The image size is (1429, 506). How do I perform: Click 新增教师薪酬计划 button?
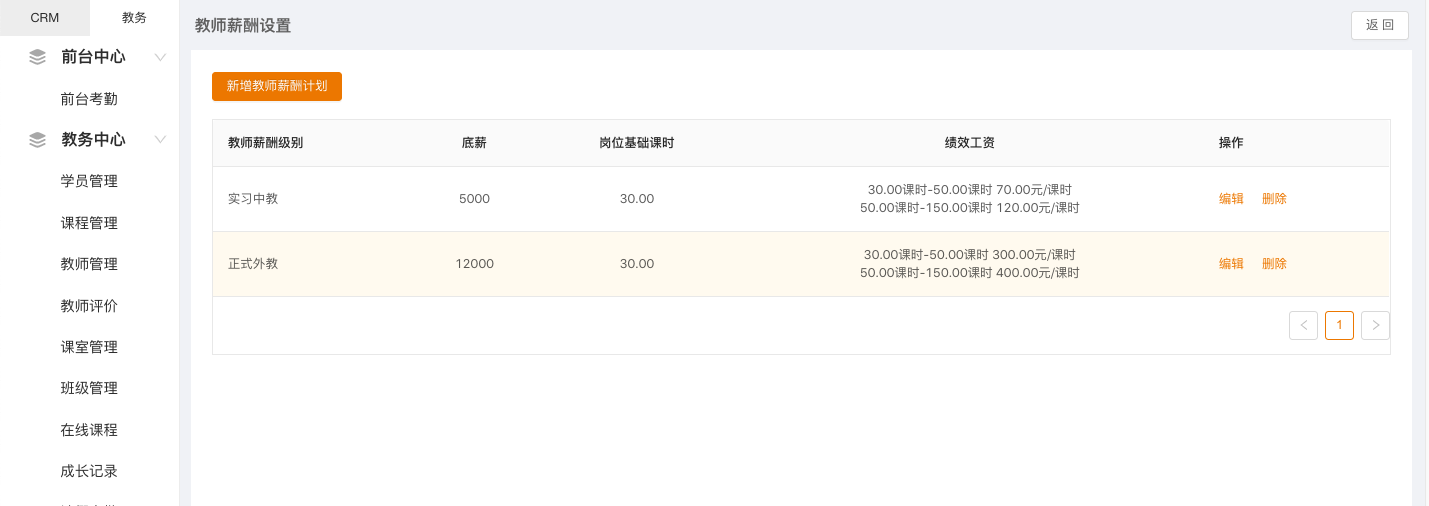pos(277,86)
